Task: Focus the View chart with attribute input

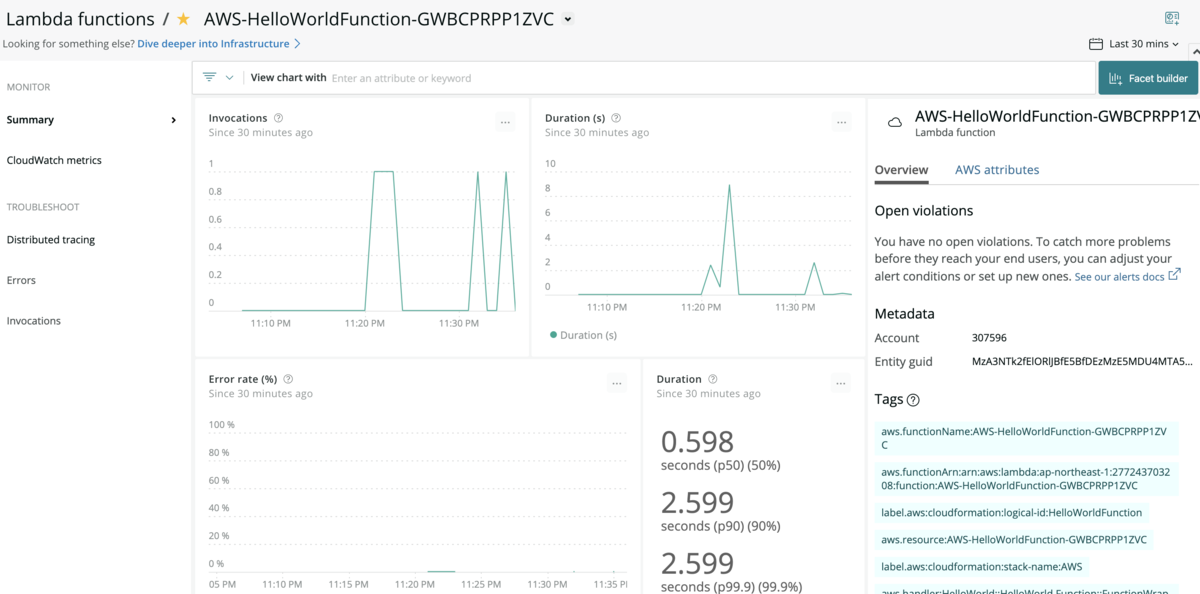Action: pyautogui.click(x=710, y=78)
